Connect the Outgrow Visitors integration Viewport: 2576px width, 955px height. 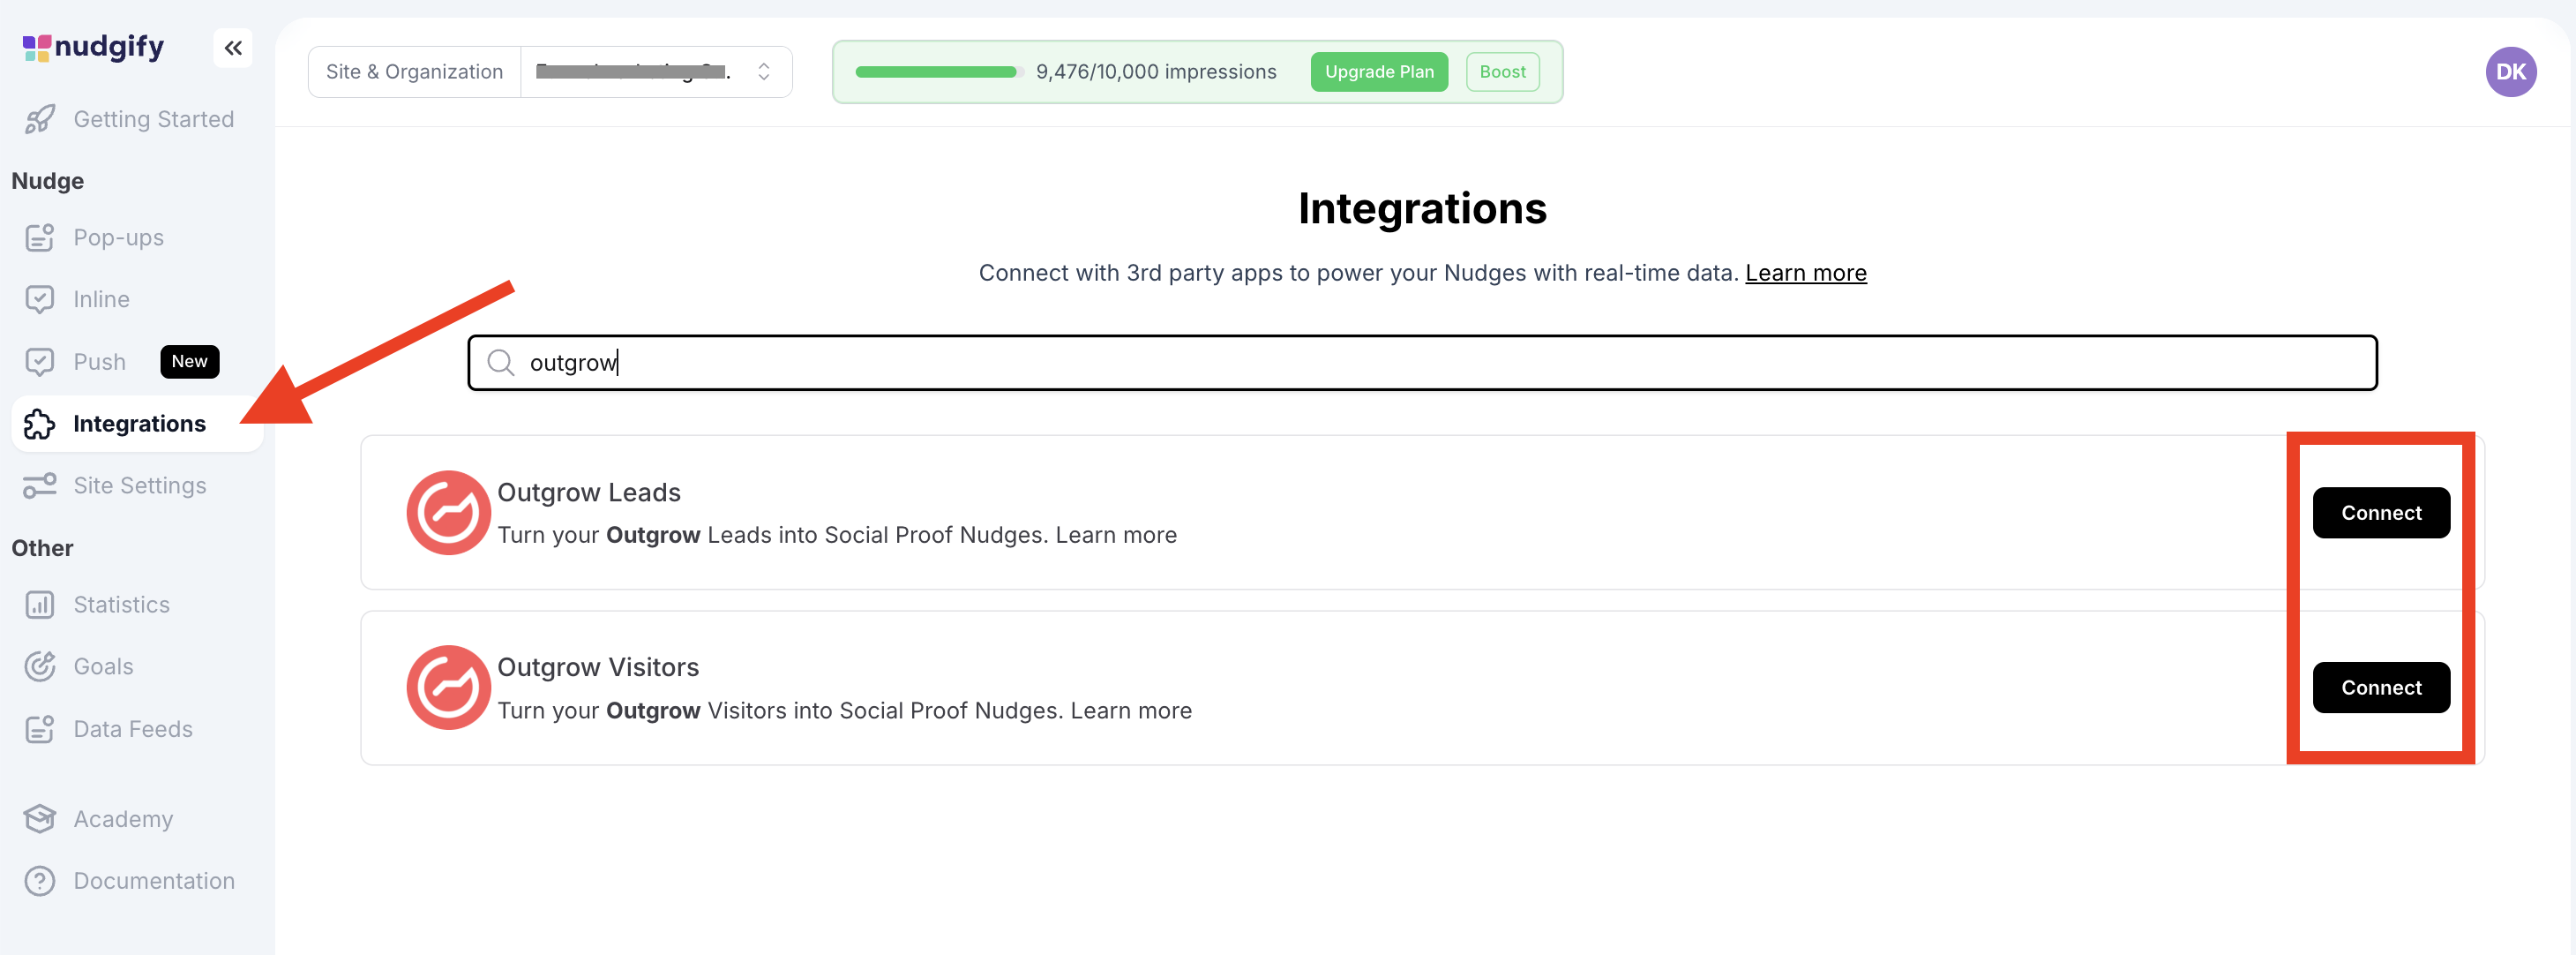pos(2380,688)
